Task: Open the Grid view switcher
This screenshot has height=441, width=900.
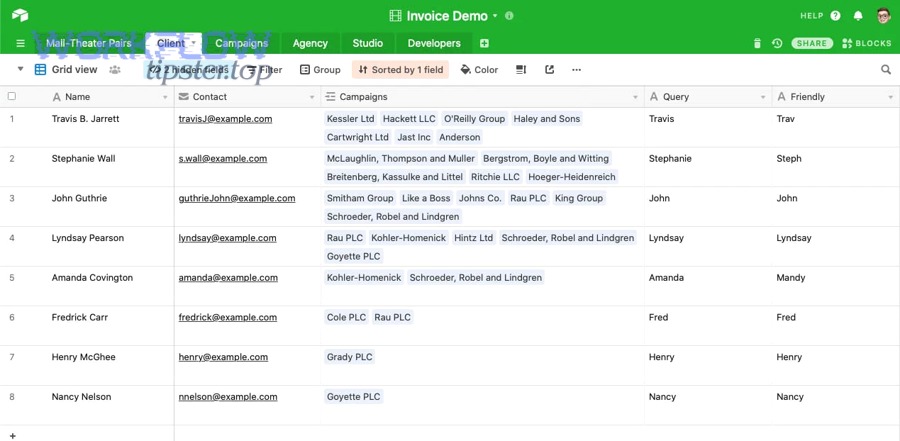Action: 66,69
